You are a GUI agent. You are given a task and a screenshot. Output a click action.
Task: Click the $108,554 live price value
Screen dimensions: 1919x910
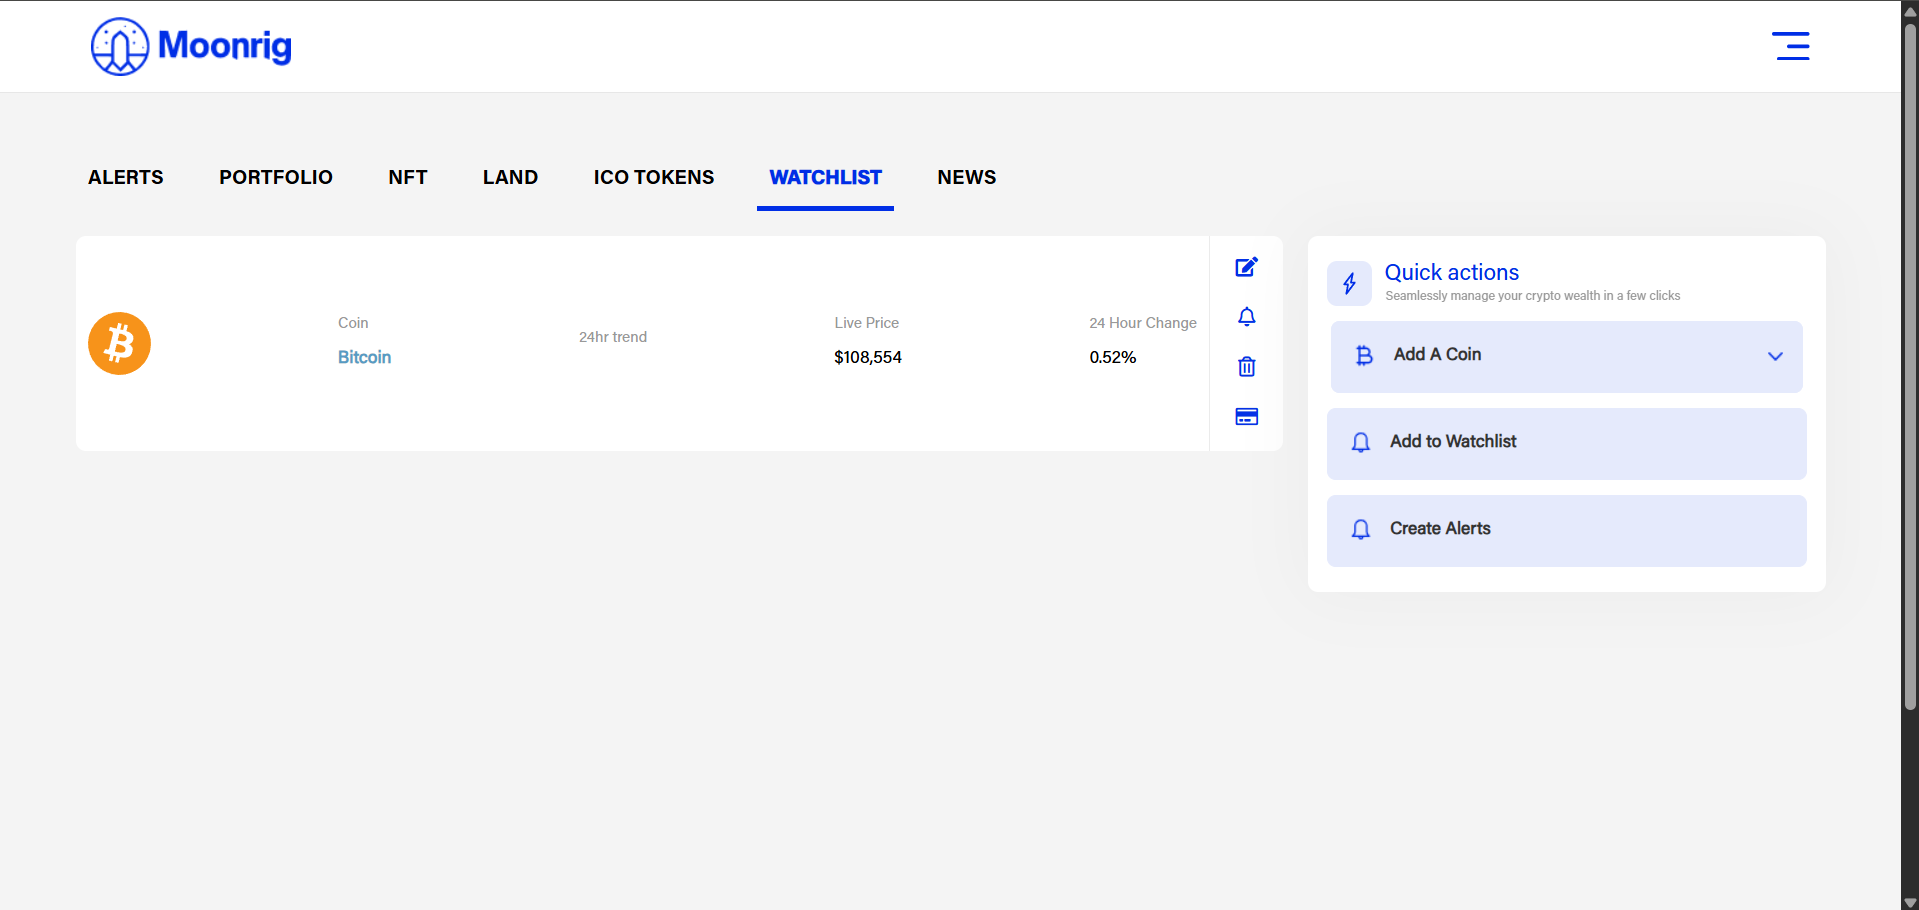tap(868, 357)
